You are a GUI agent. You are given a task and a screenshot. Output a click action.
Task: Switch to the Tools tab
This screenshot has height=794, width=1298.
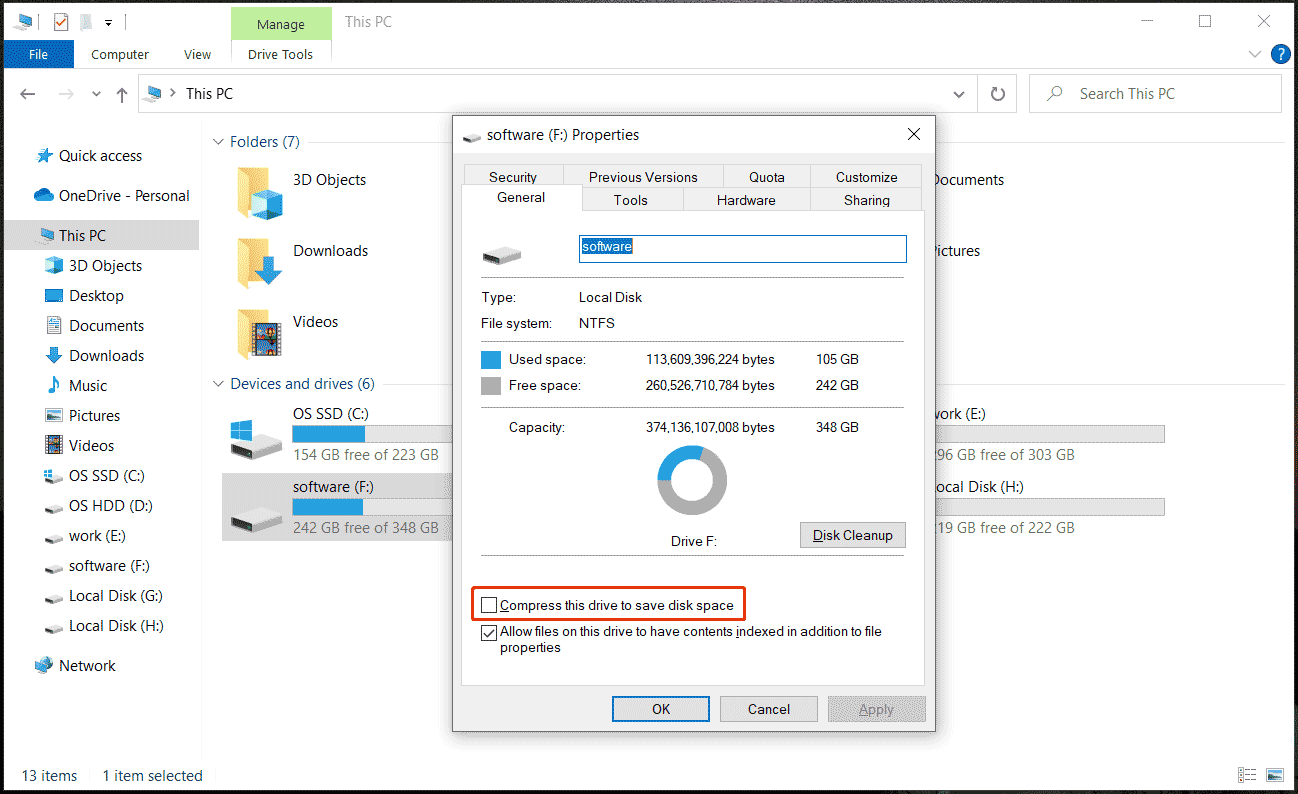tap(631, 199)
